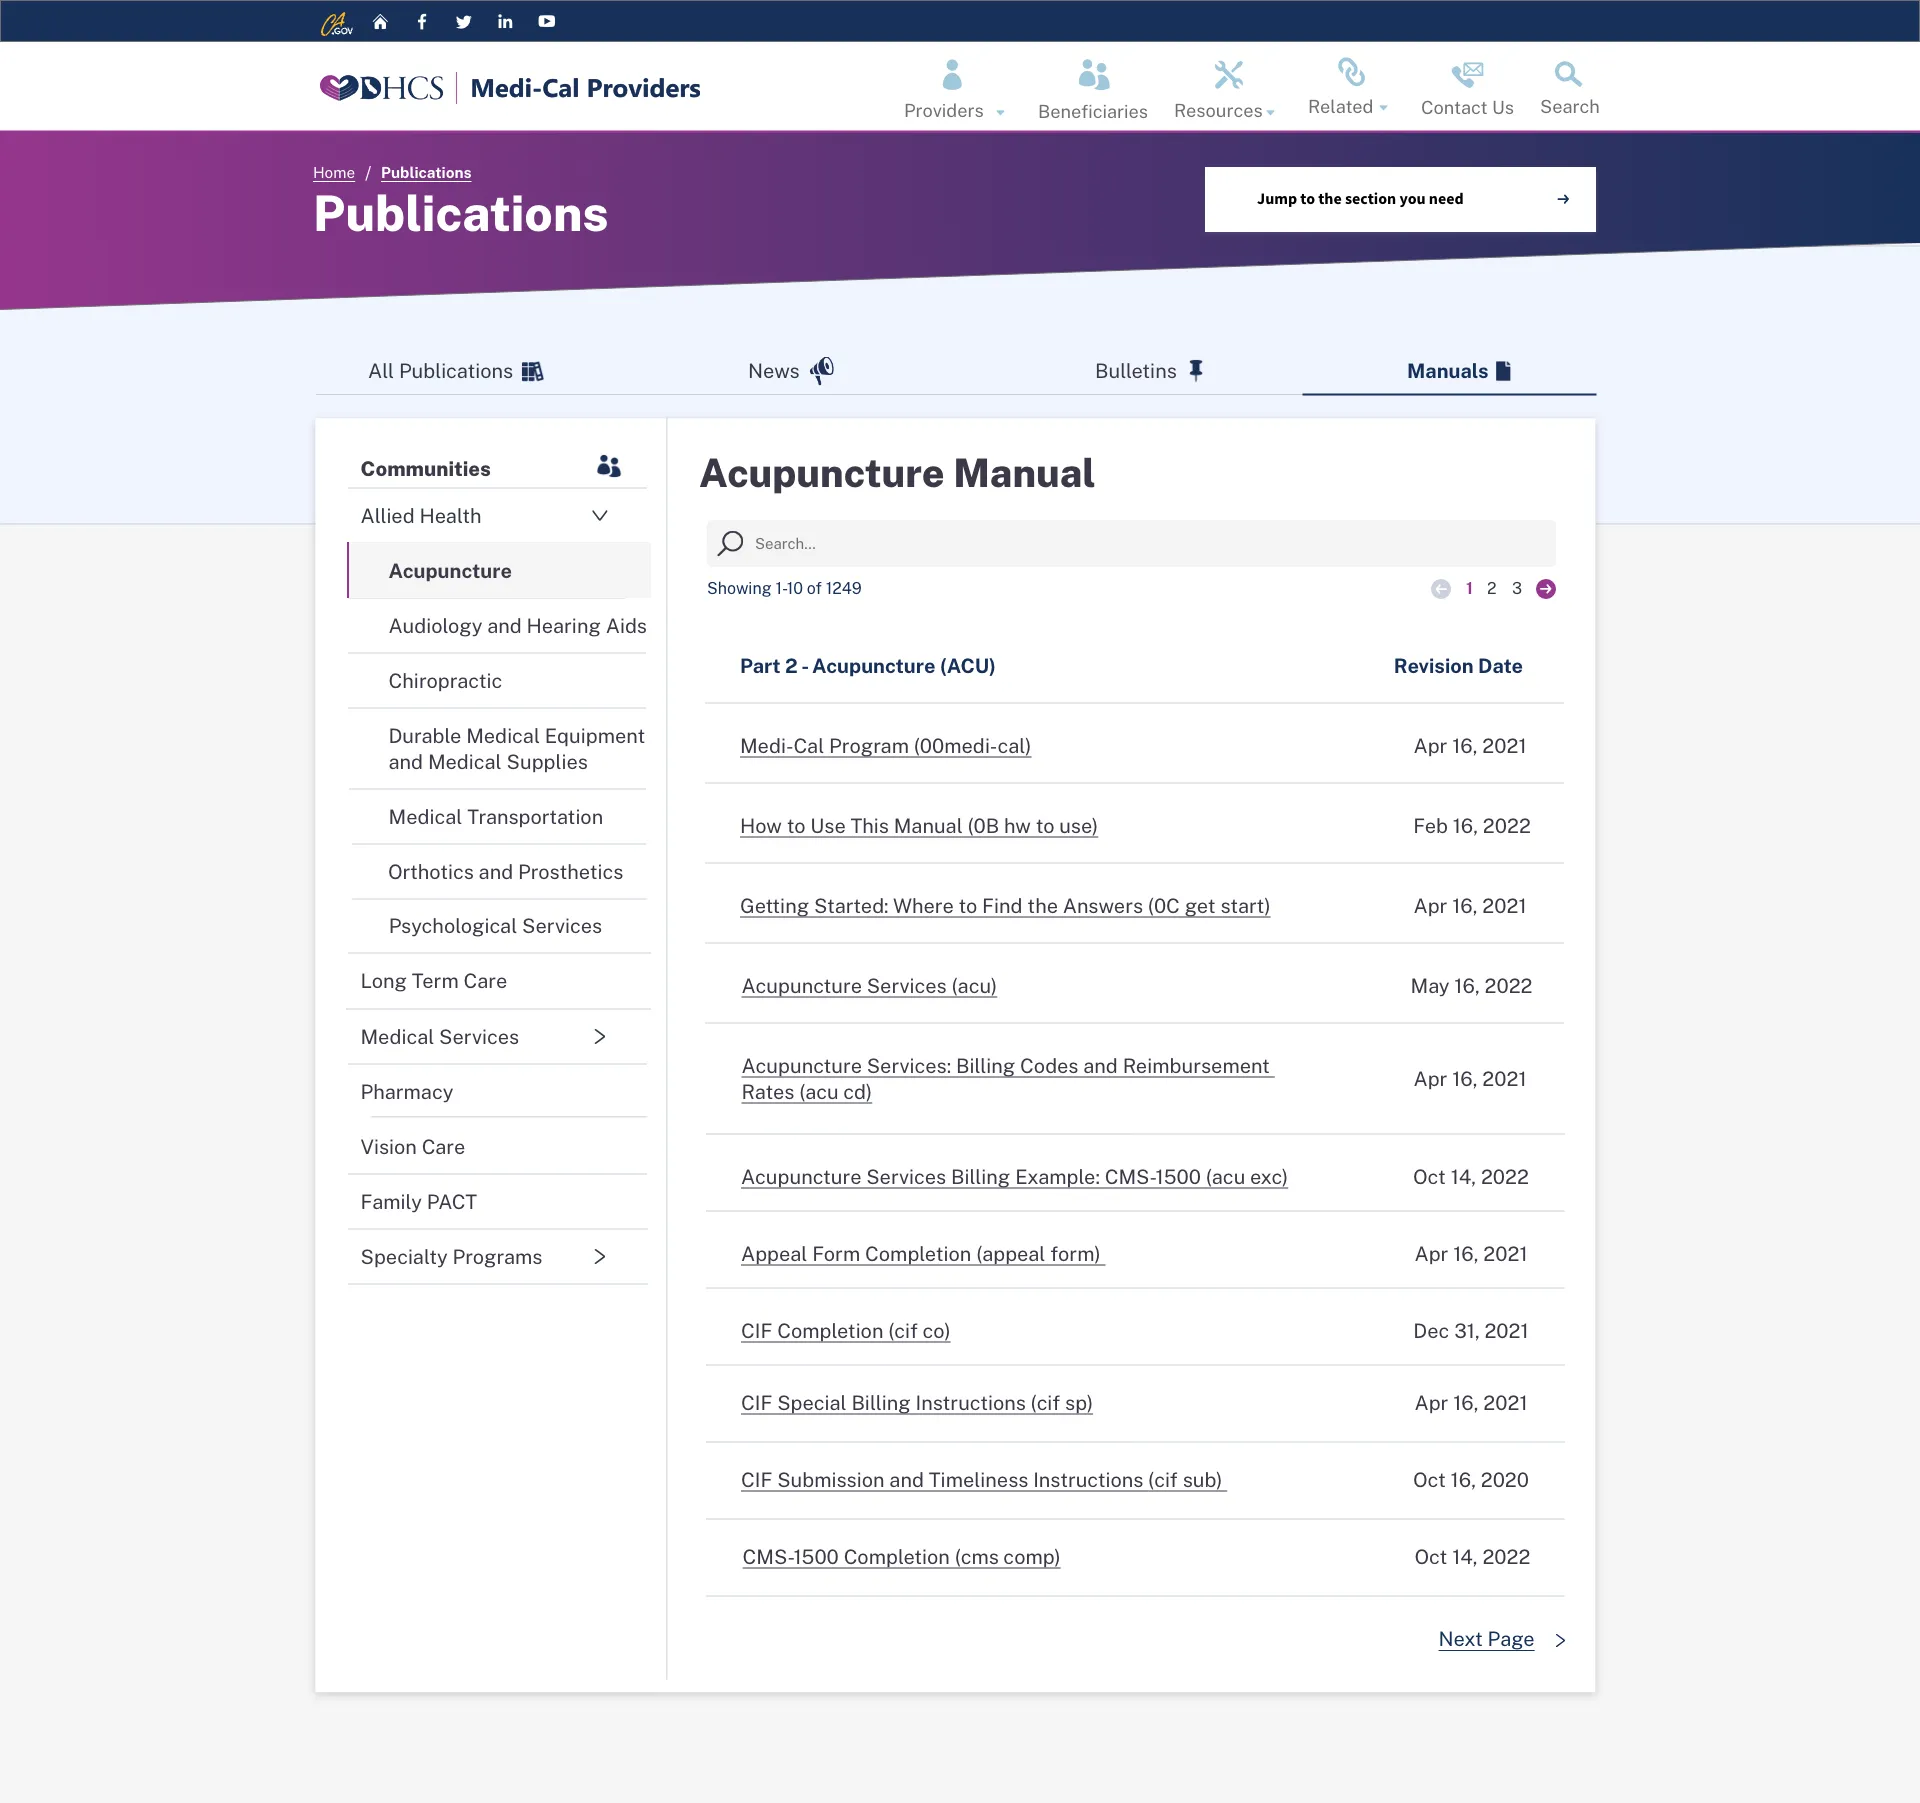Click Next Page below the table
Image resolution: width=1920 pixels, height=1803 pixels.
tap(1486, 1639)
